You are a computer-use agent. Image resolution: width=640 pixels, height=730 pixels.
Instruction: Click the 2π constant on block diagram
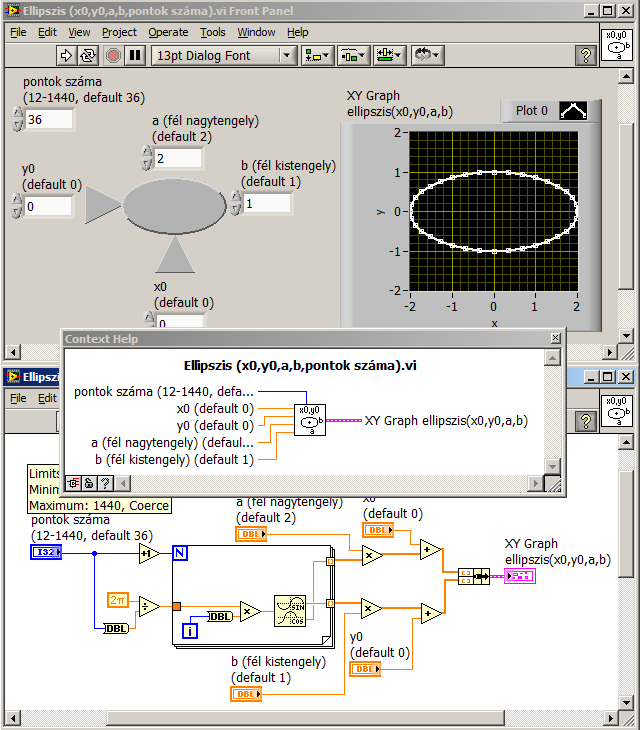(118, 600)
